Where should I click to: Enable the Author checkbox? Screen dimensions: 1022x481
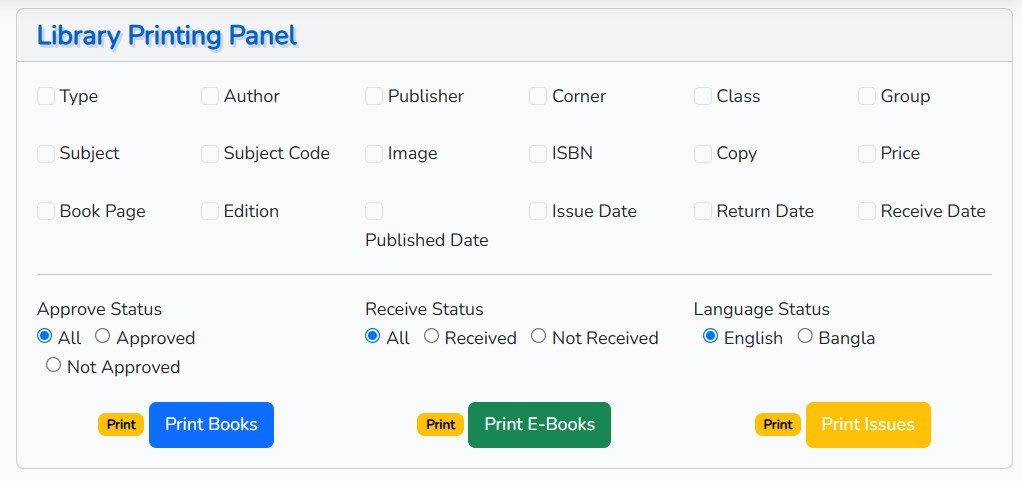point(210,96)
